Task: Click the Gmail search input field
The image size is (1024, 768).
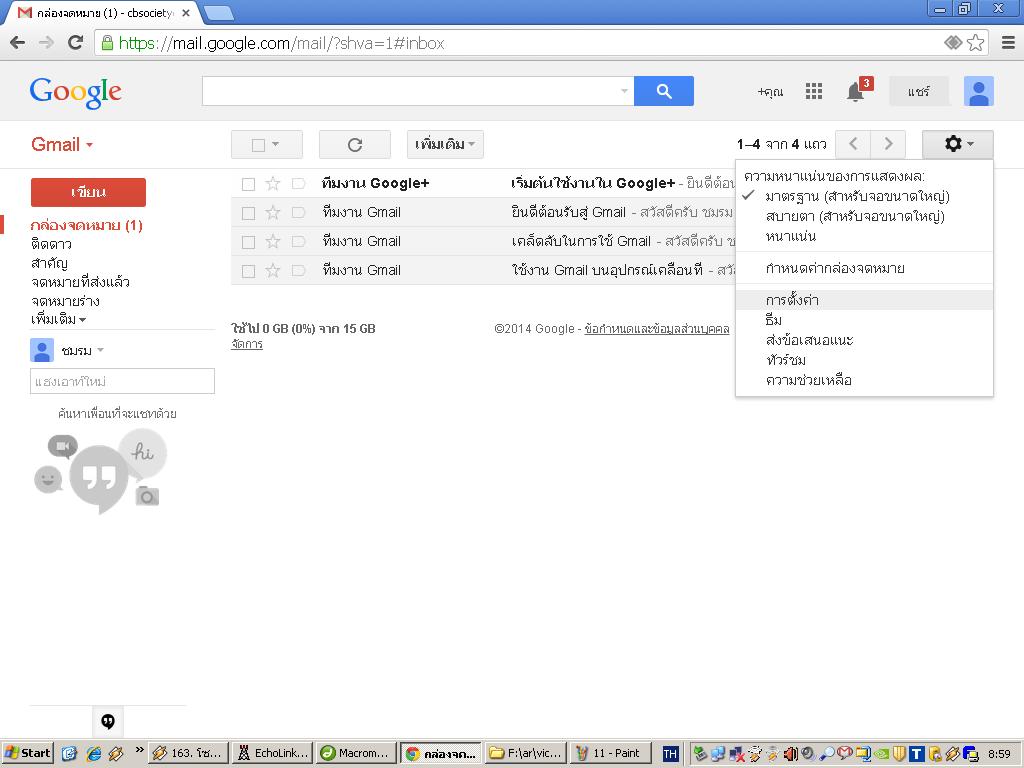Action: click(x=410, y=91)
